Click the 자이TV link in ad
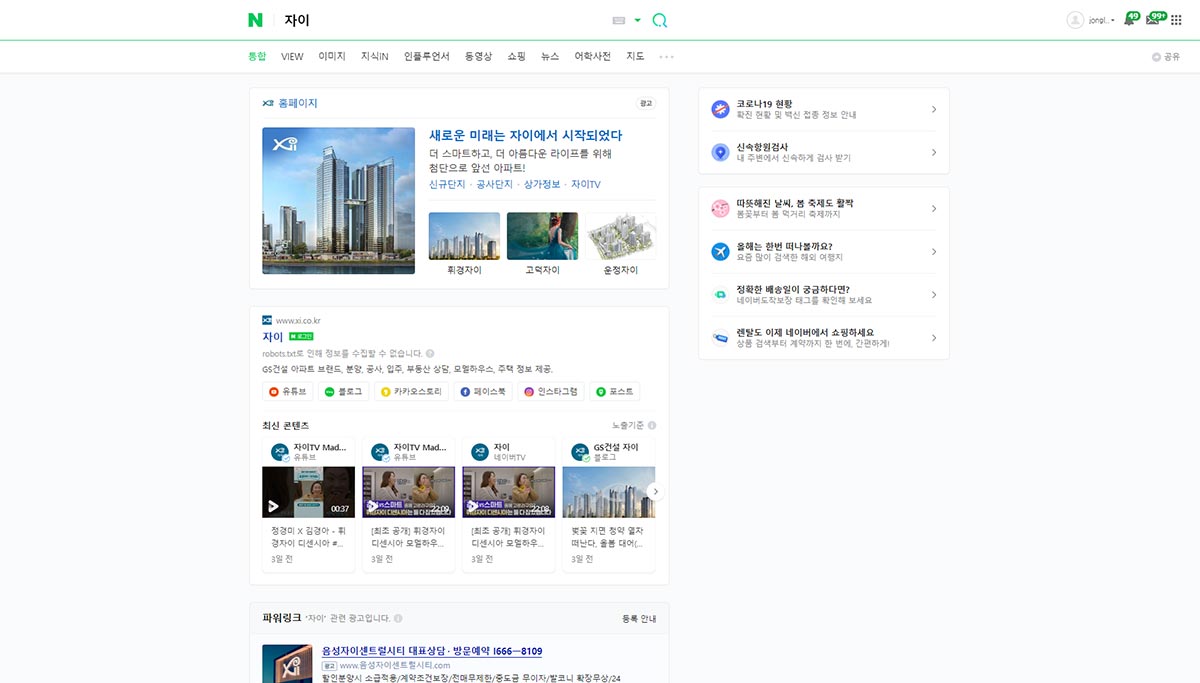Screen dimensions: 1200x683 [586, 185]
